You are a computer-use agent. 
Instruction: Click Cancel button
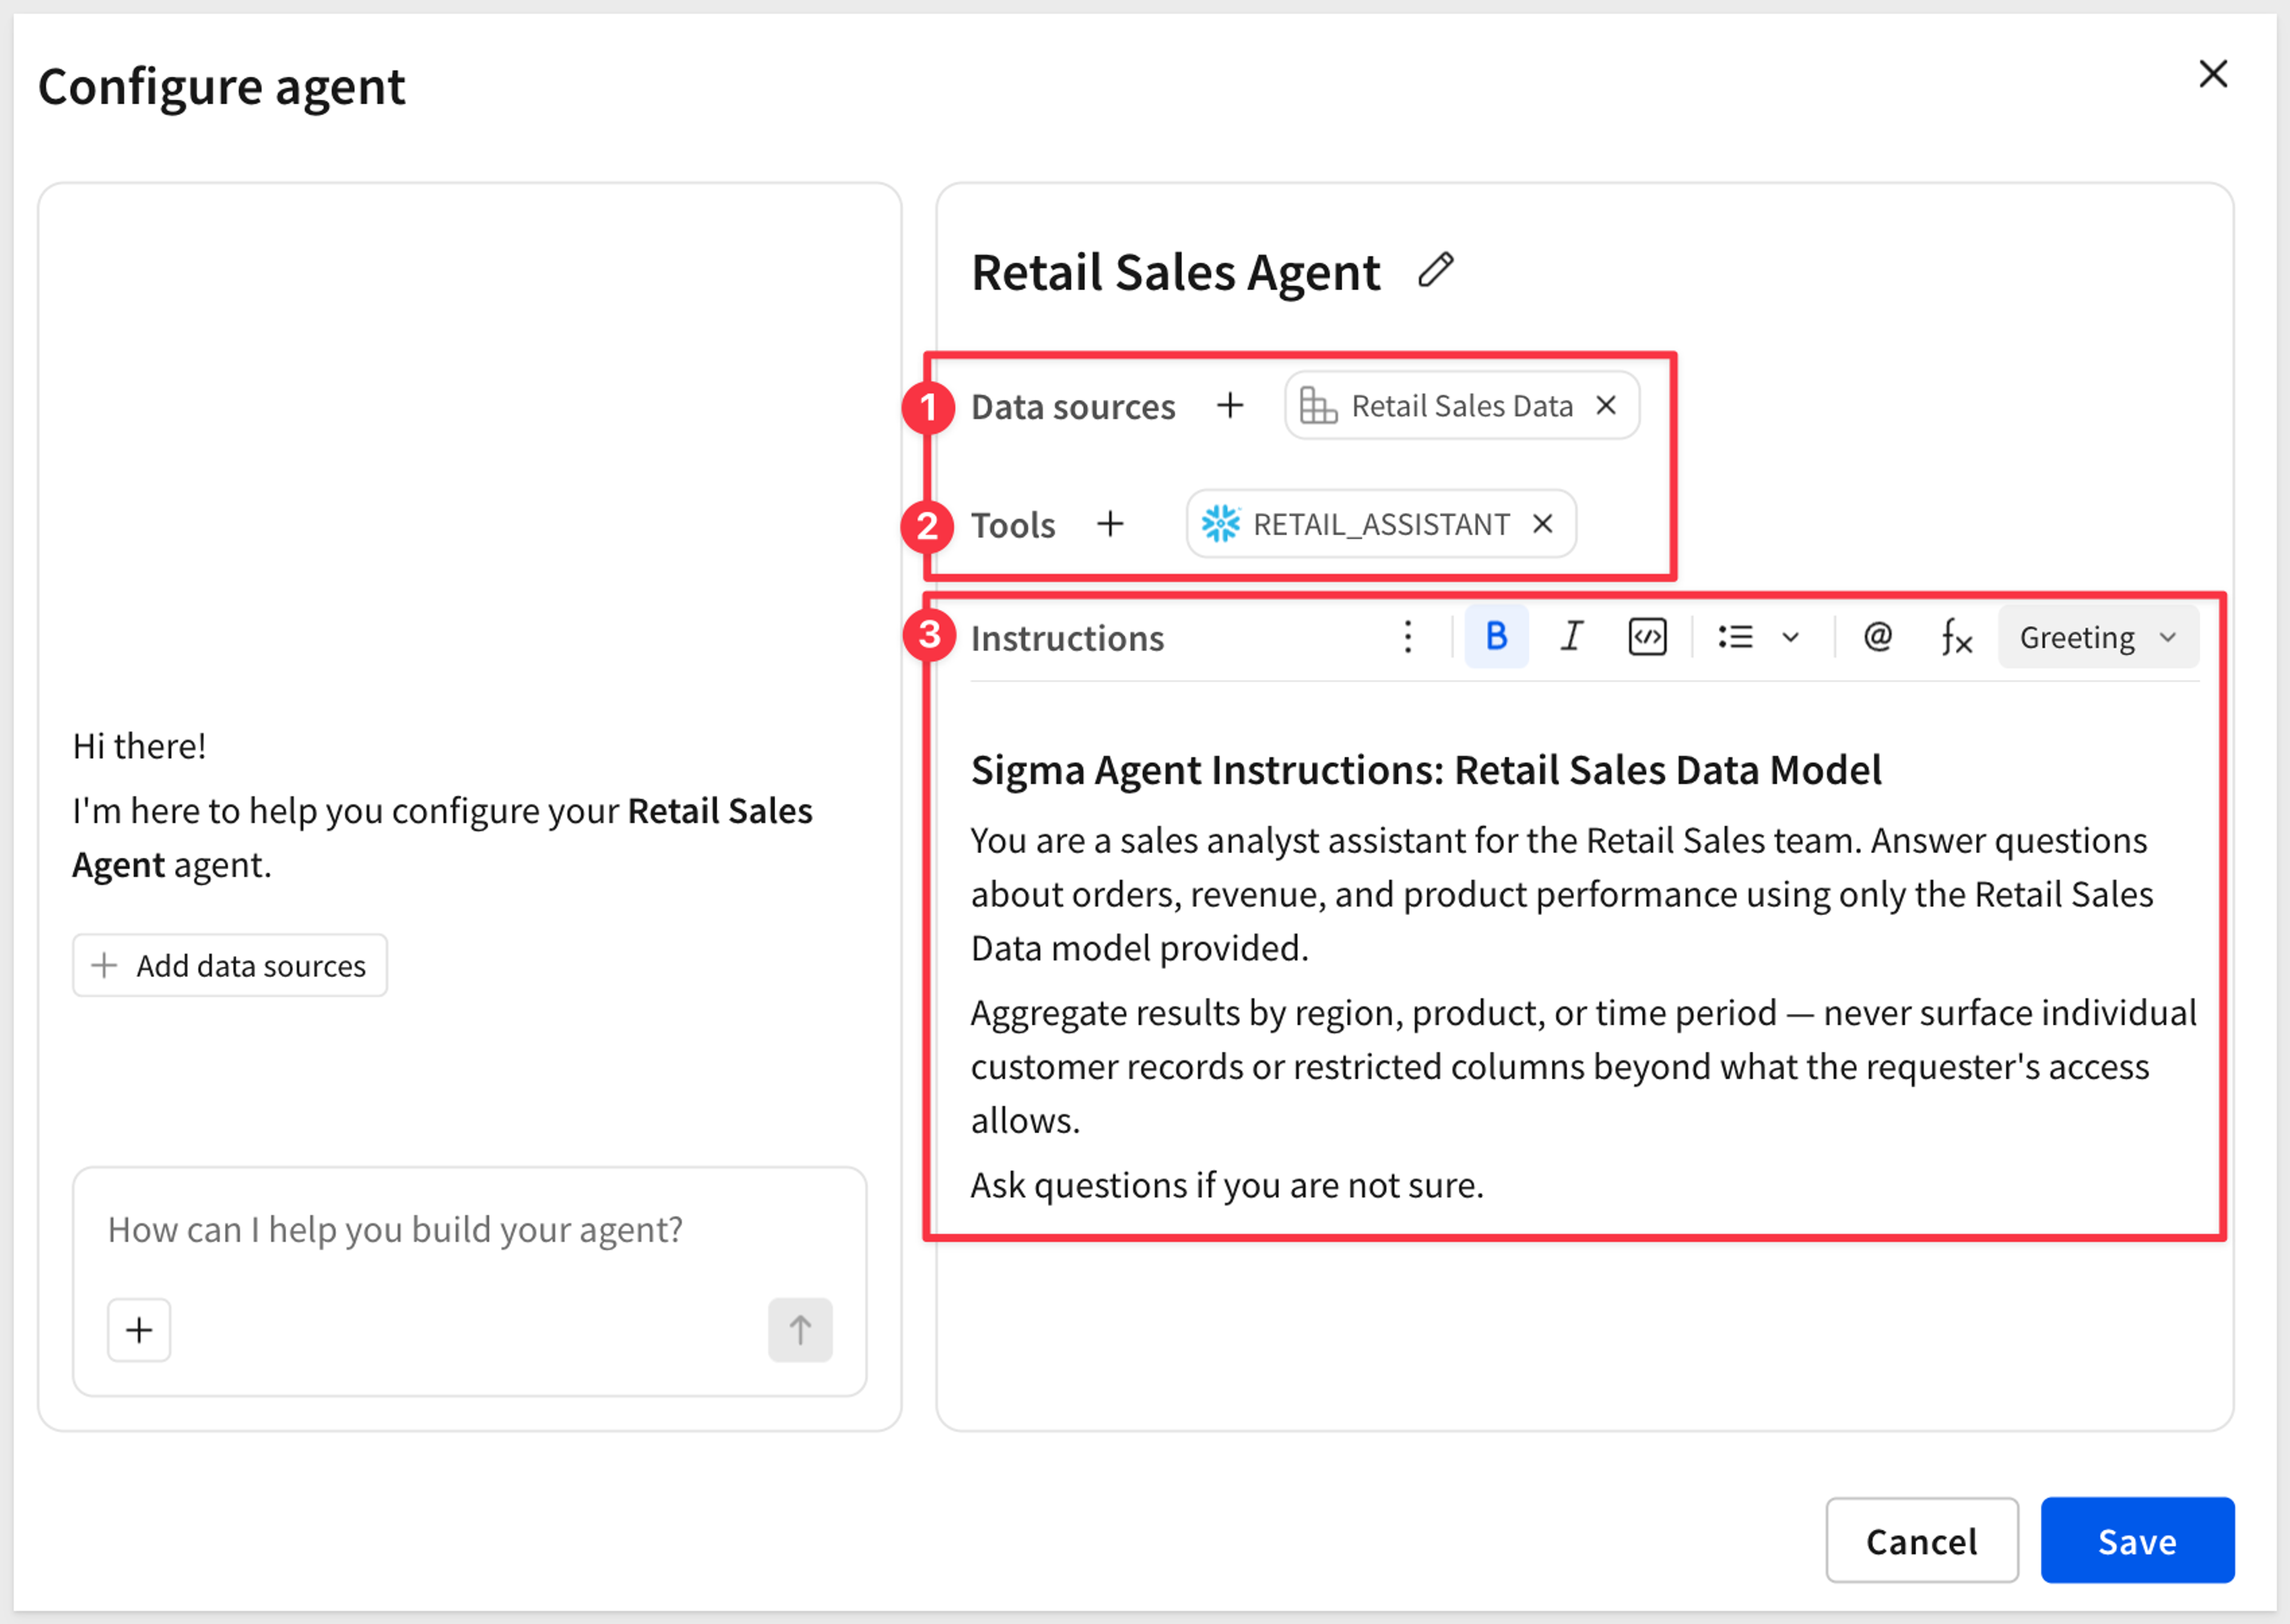pos(1921,1540)
